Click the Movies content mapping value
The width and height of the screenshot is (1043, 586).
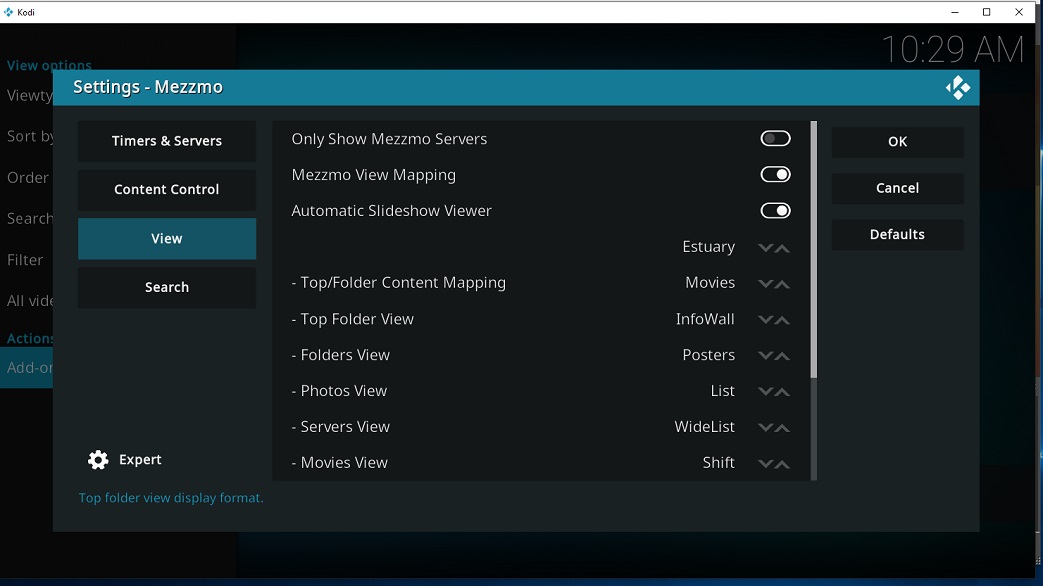click(710, 283)
